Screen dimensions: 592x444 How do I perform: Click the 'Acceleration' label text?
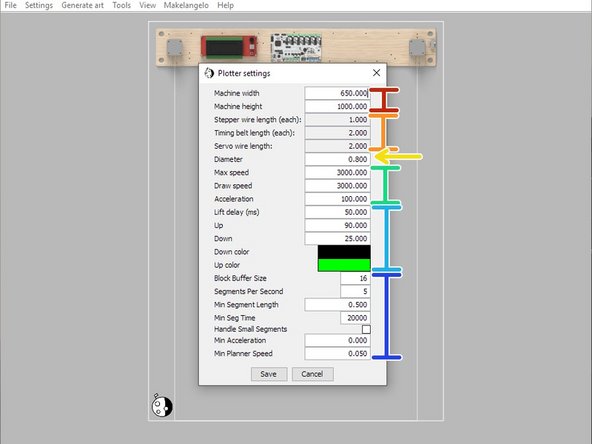click(x=234, y=199)
